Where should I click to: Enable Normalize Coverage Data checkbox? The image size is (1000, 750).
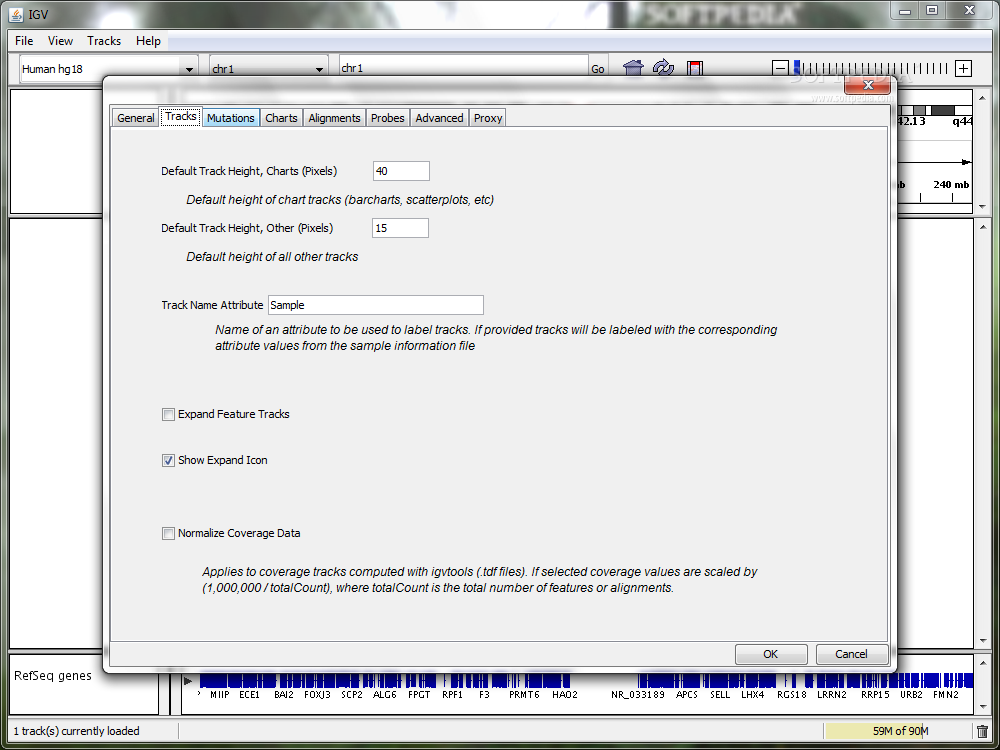(168, 533)
